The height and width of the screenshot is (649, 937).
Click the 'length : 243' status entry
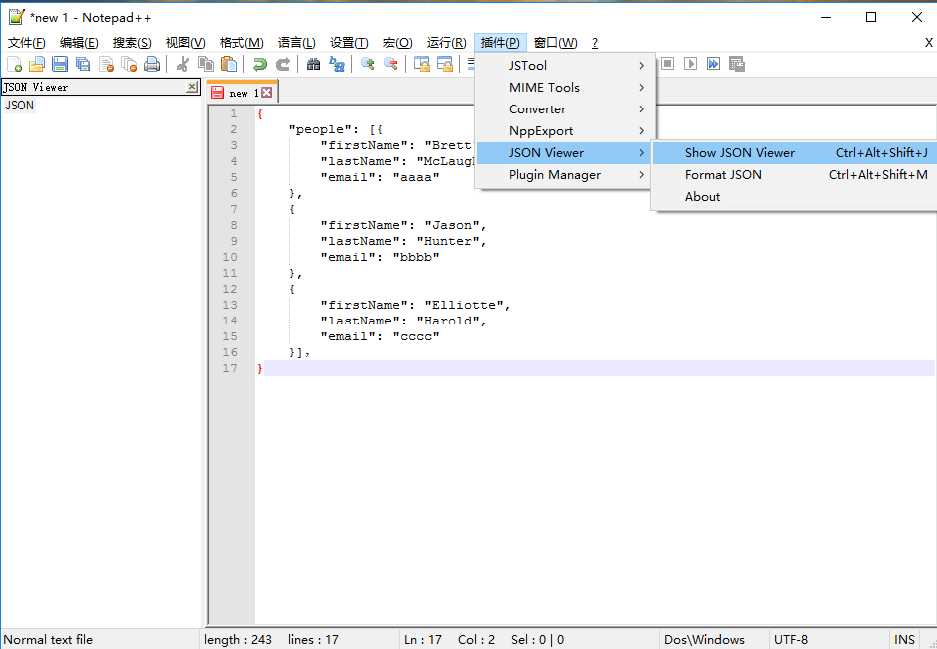238,639
